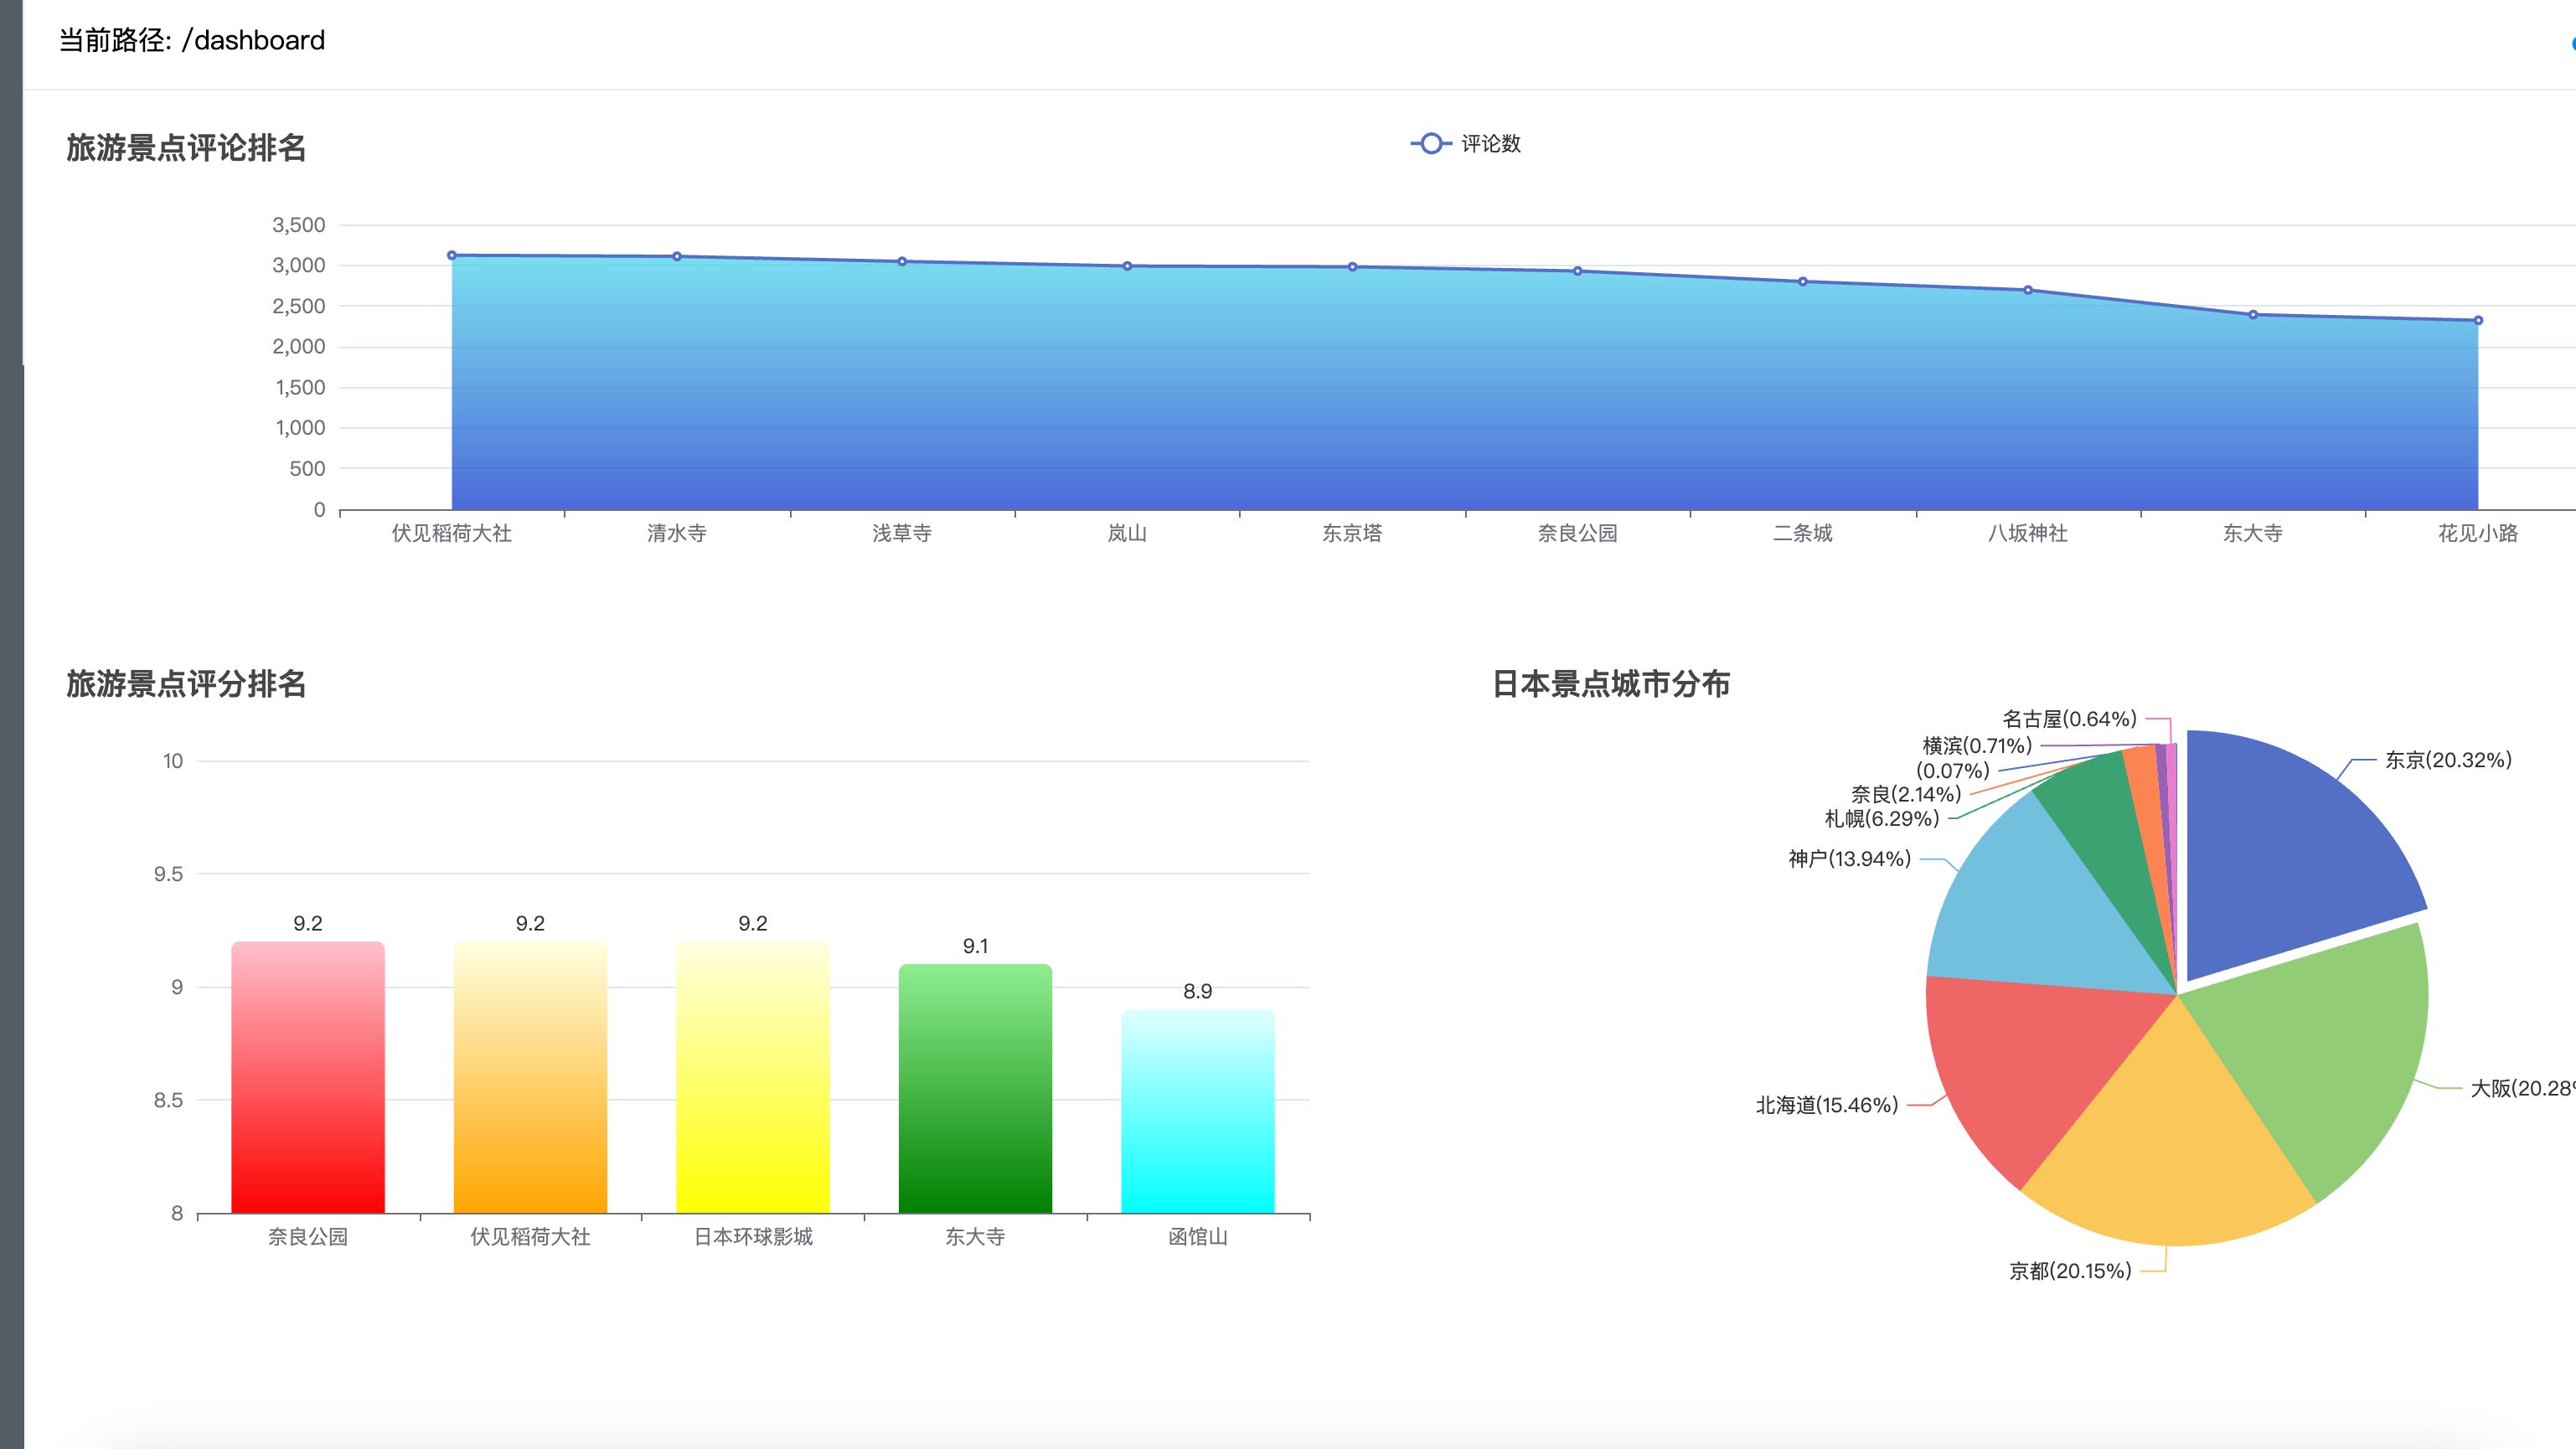Click the (0.07%) pie label
The width and height of the screenshot is (2576, 1449).
coord(1953,771)
